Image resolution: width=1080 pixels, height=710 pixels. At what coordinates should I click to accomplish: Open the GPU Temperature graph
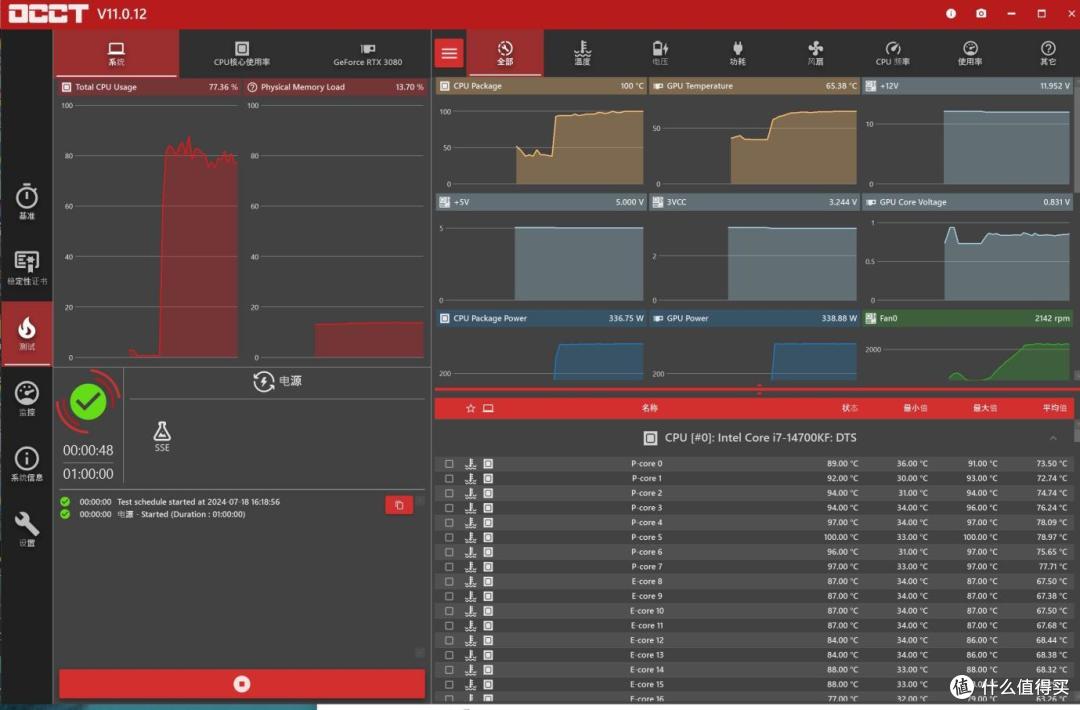[754, 134]
